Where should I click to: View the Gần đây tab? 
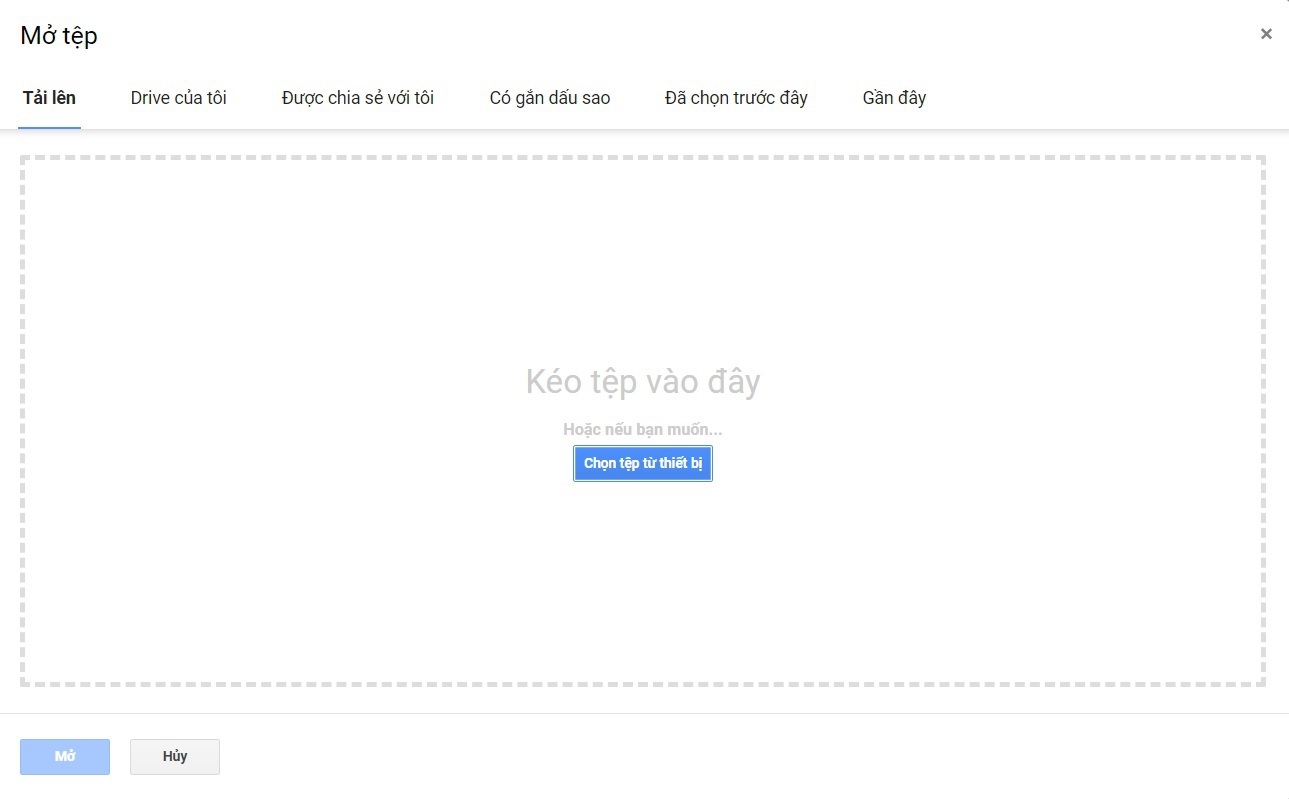pyautogui.click(x=894, y=98)
